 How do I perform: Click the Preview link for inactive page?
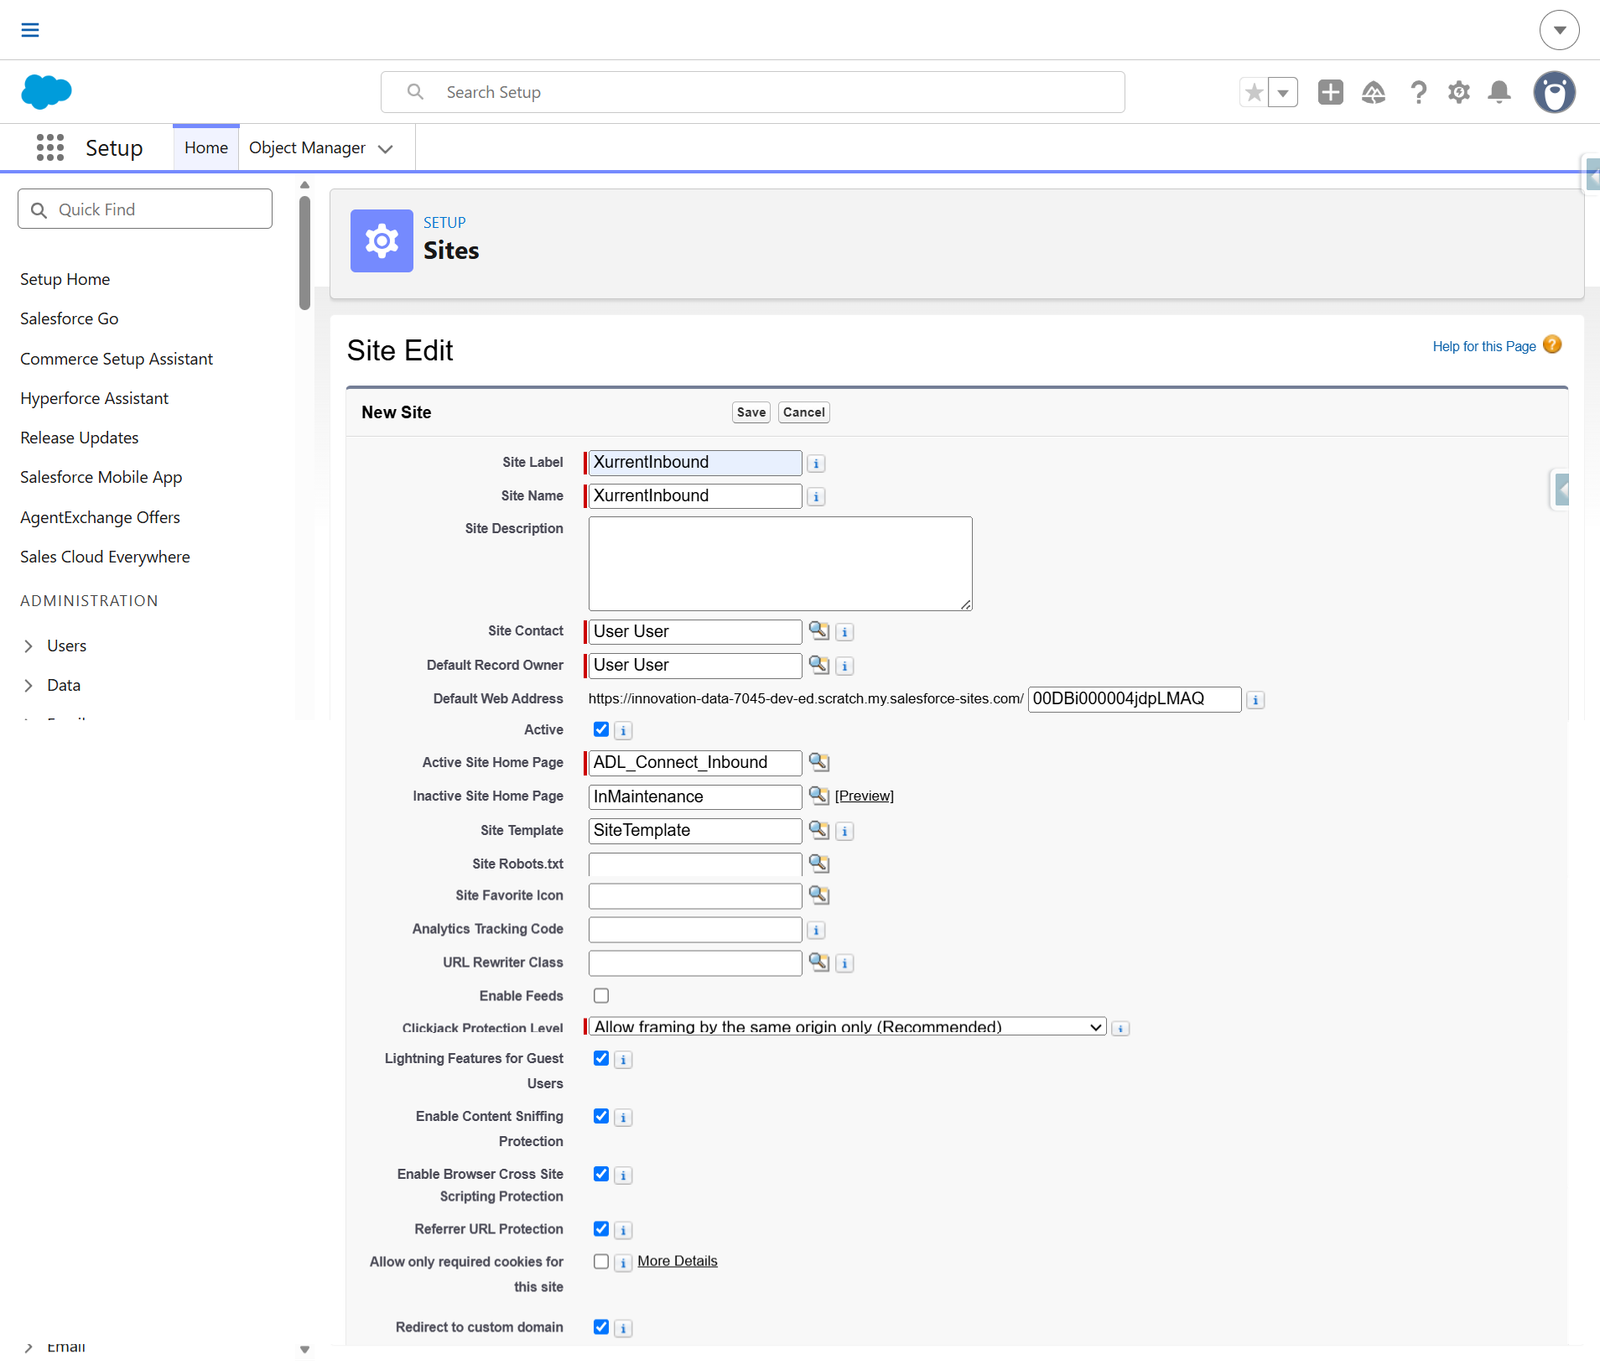tap(864, 796)
